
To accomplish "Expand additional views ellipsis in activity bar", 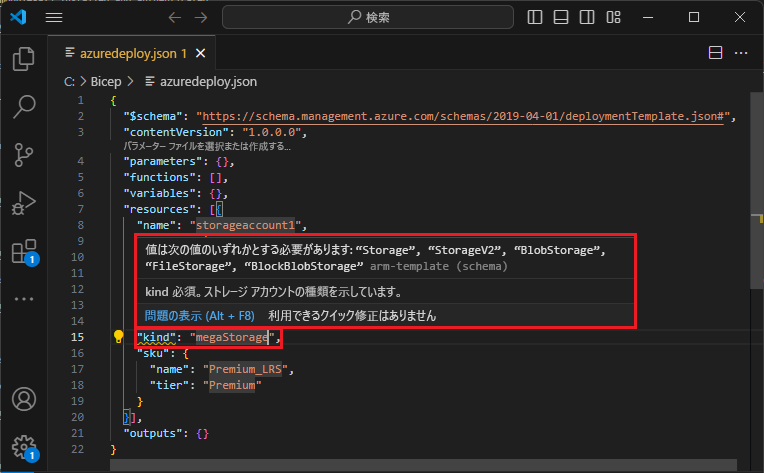I will click(23, 299).
